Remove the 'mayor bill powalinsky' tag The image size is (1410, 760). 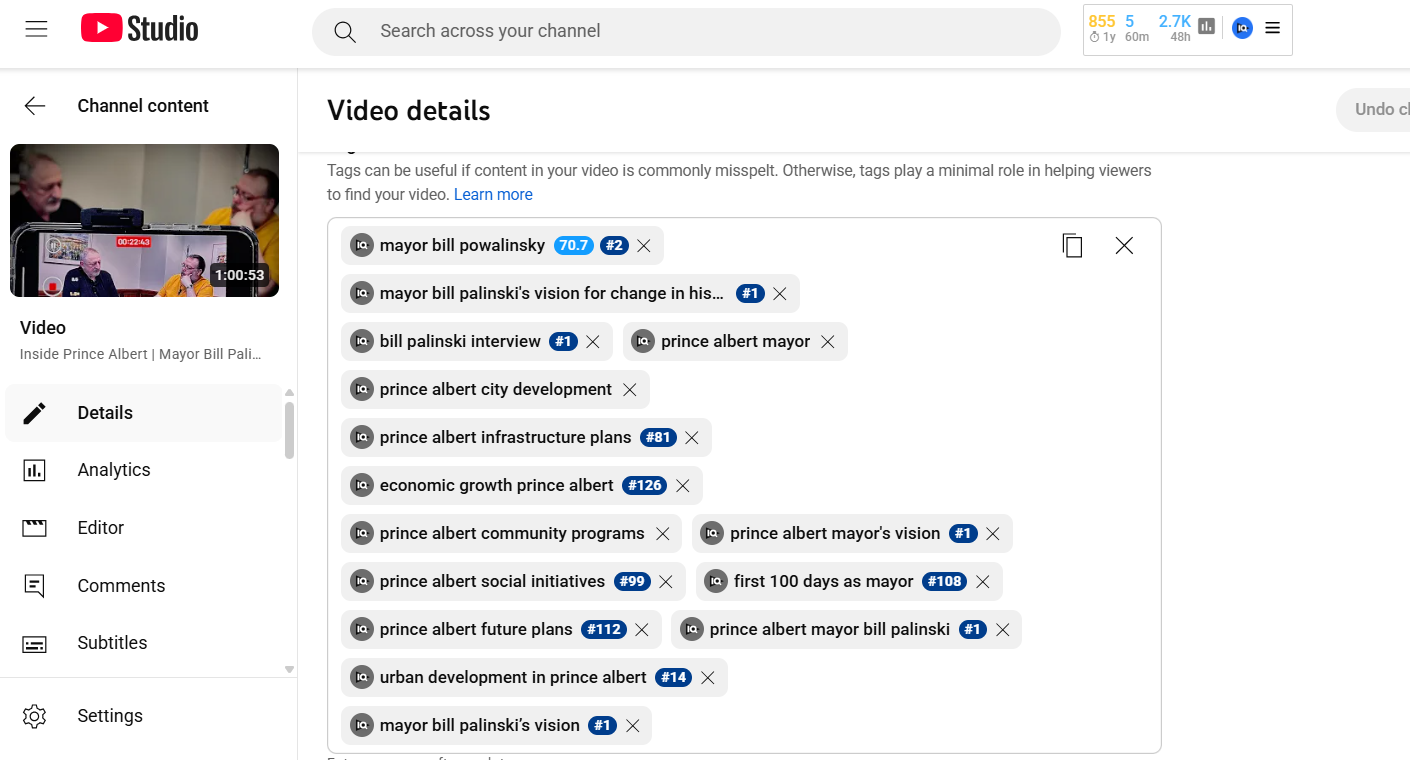644,246
